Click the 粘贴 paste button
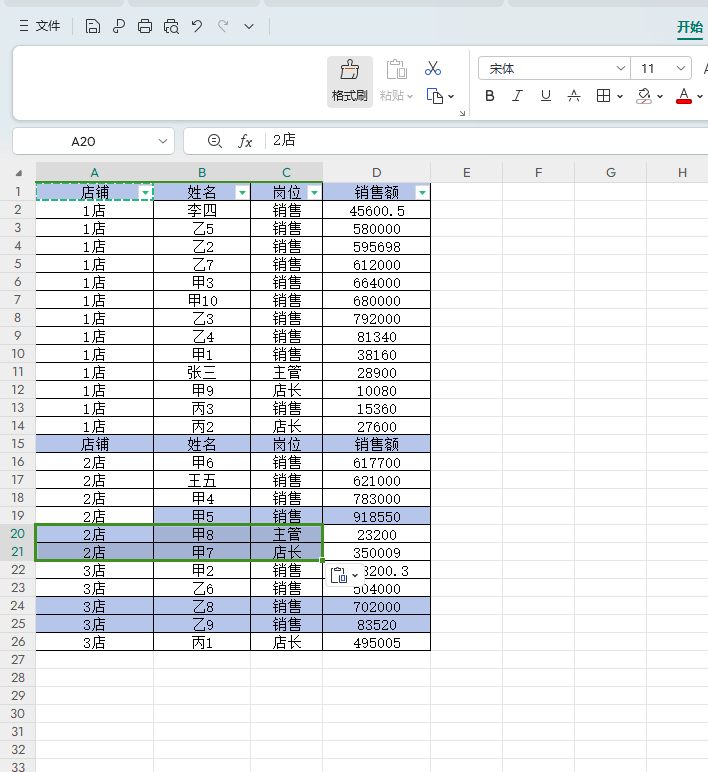 [x=396, y=81]
